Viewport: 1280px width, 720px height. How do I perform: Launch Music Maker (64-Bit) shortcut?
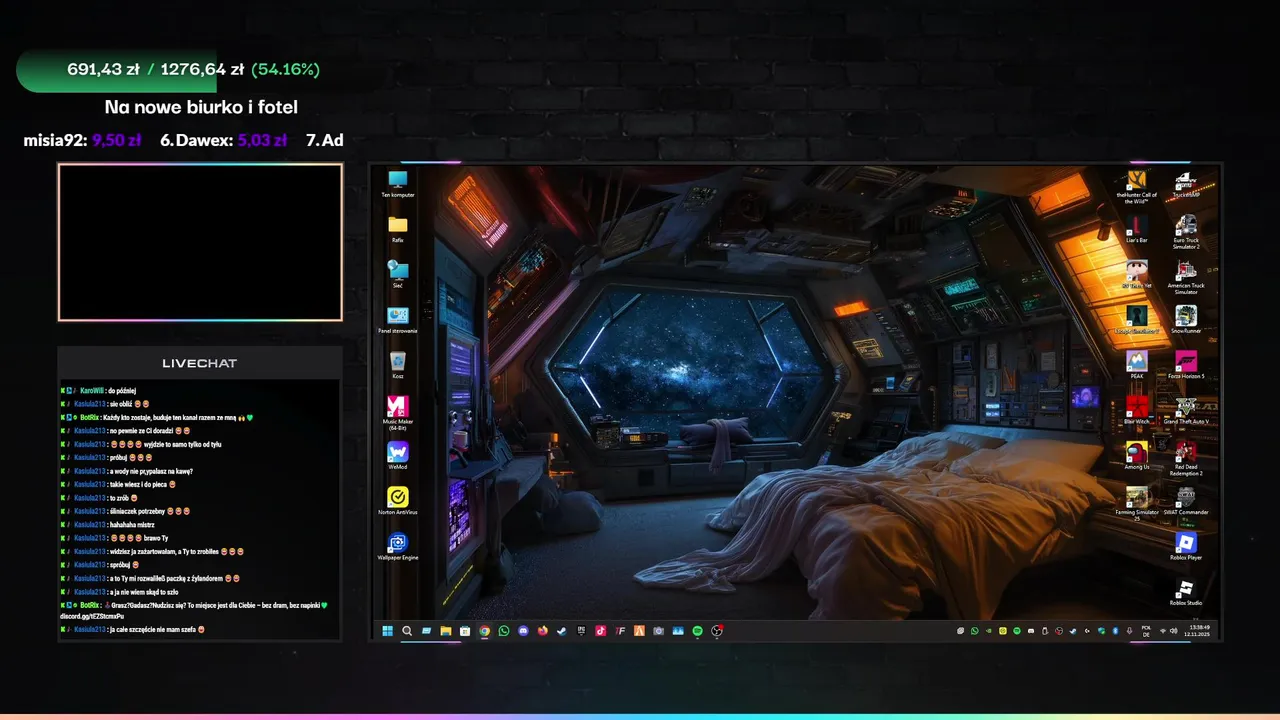(x=397, y=412)
